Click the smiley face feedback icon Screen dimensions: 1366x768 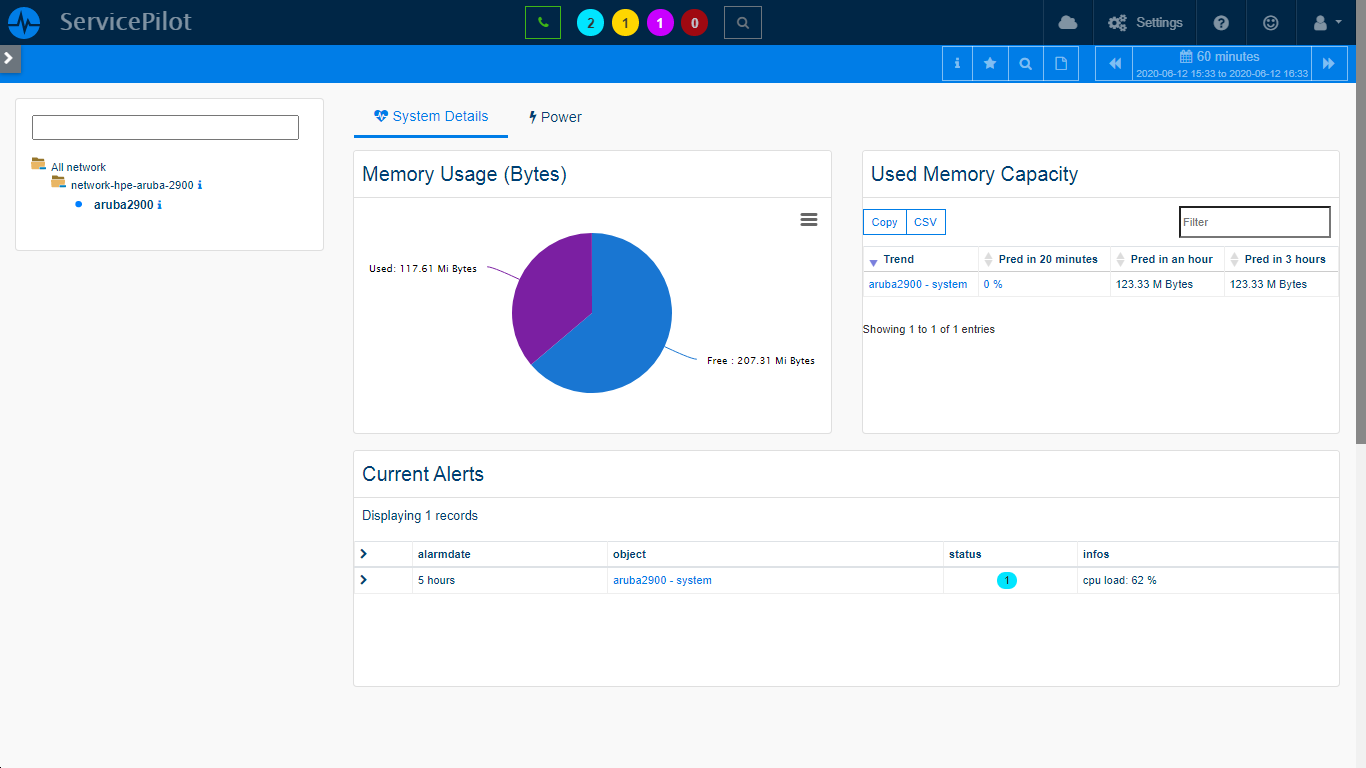click(1271, 23)
